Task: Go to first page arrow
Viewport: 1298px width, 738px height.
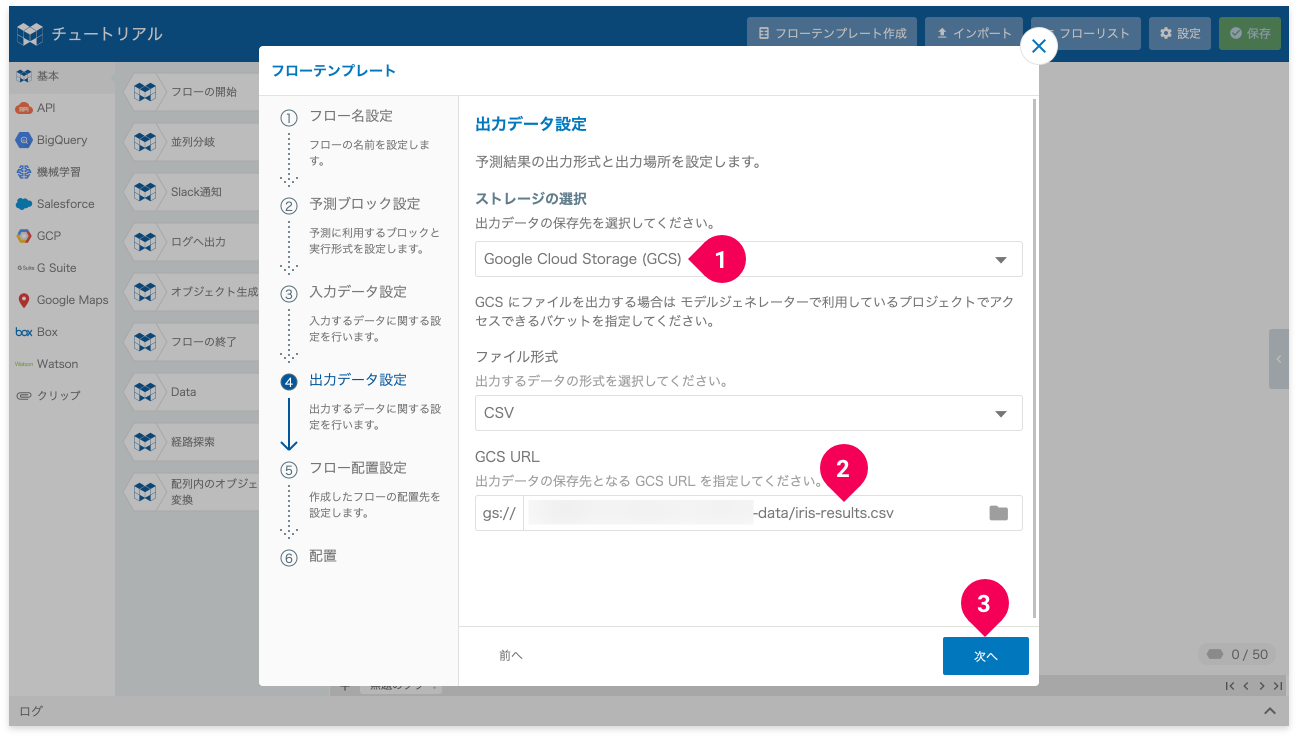Action: (x=1230, y=686)
